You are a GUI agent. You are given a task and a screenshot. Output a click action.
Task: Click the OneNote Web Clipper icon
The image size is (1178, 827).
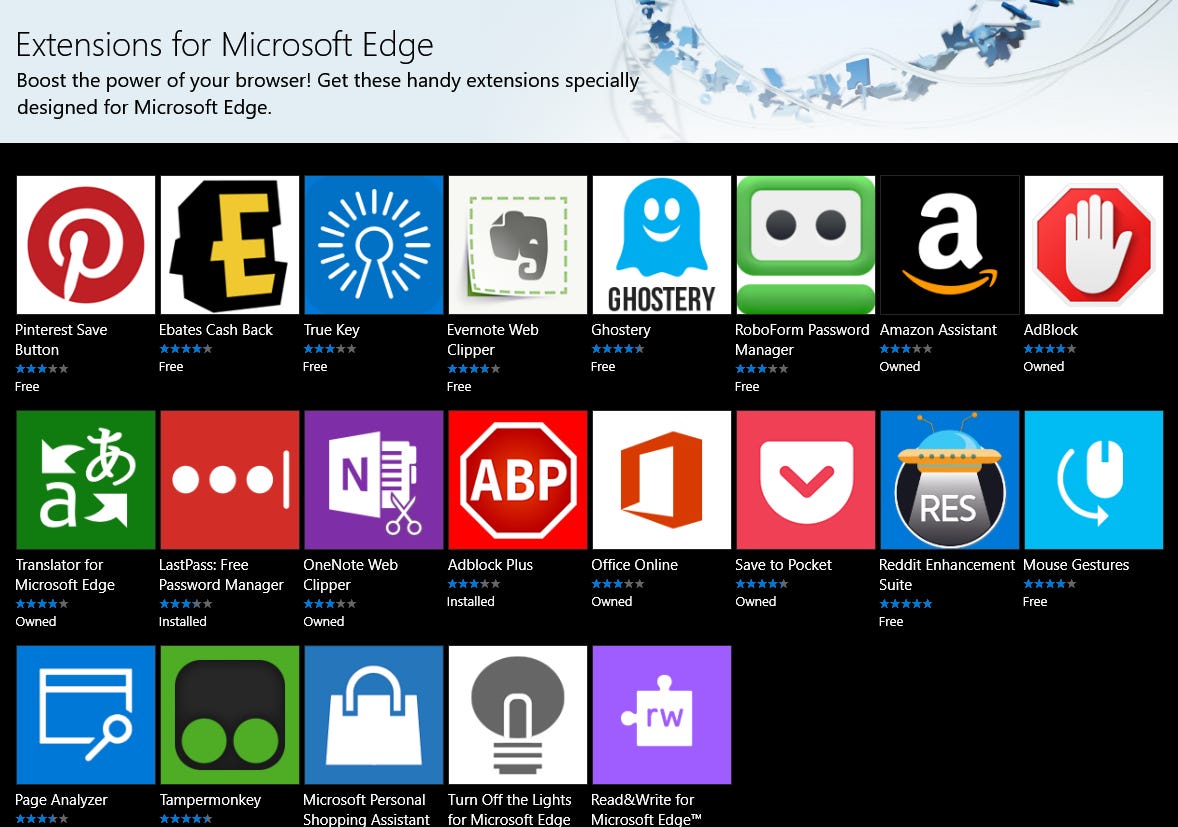(373, 479)
